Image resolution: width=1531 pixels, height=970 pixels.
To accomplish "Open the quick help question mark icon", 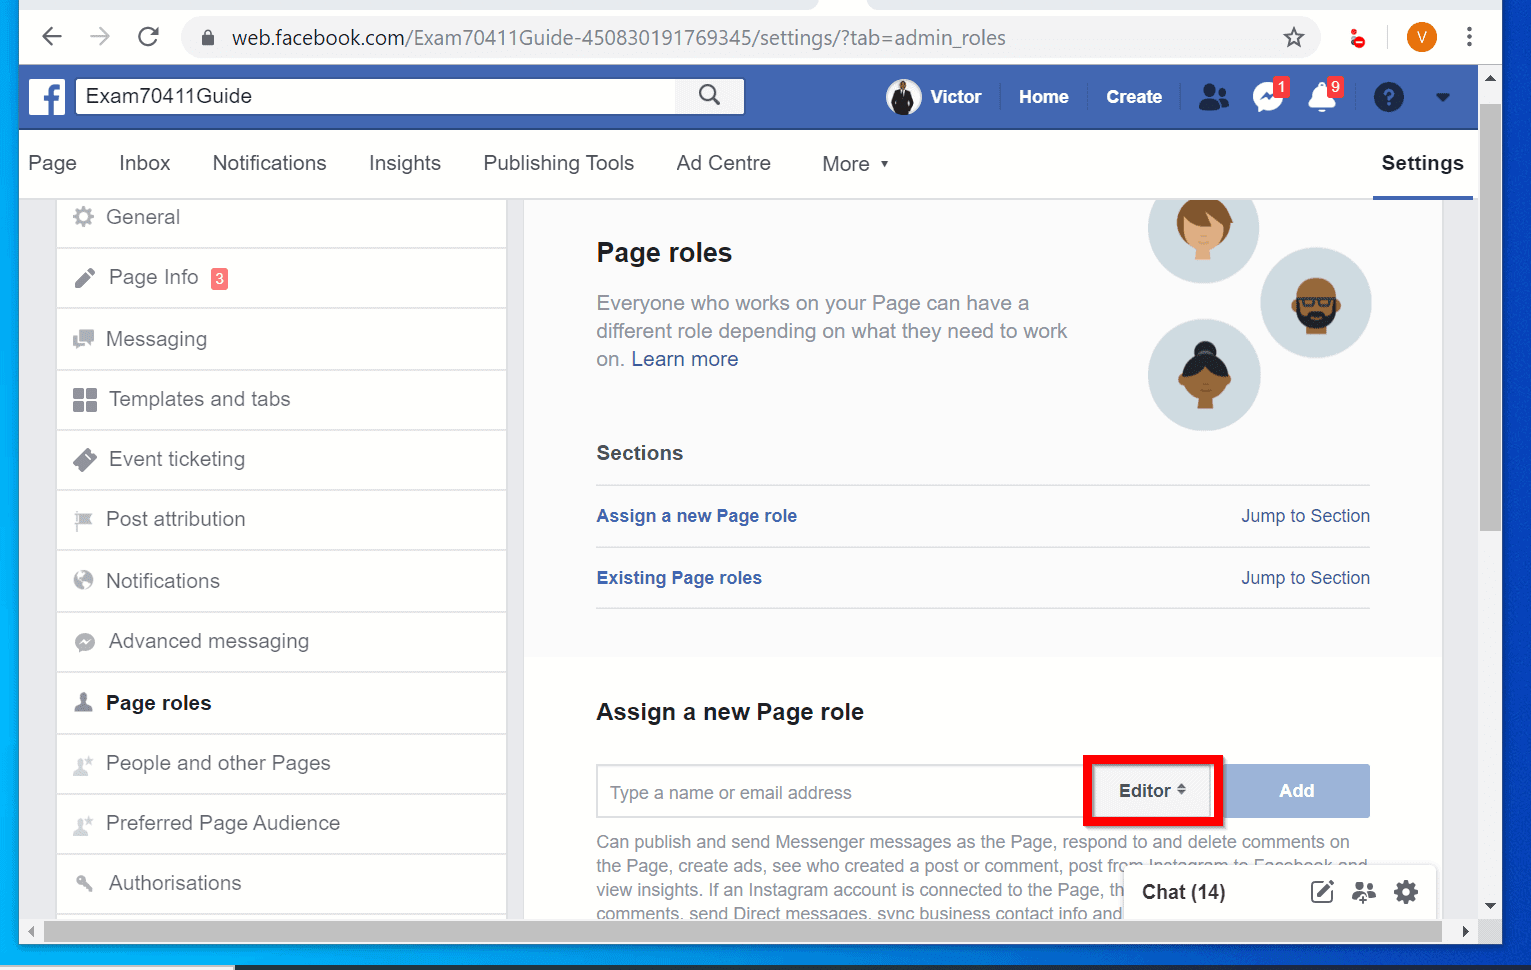I will click(1388, 97).
